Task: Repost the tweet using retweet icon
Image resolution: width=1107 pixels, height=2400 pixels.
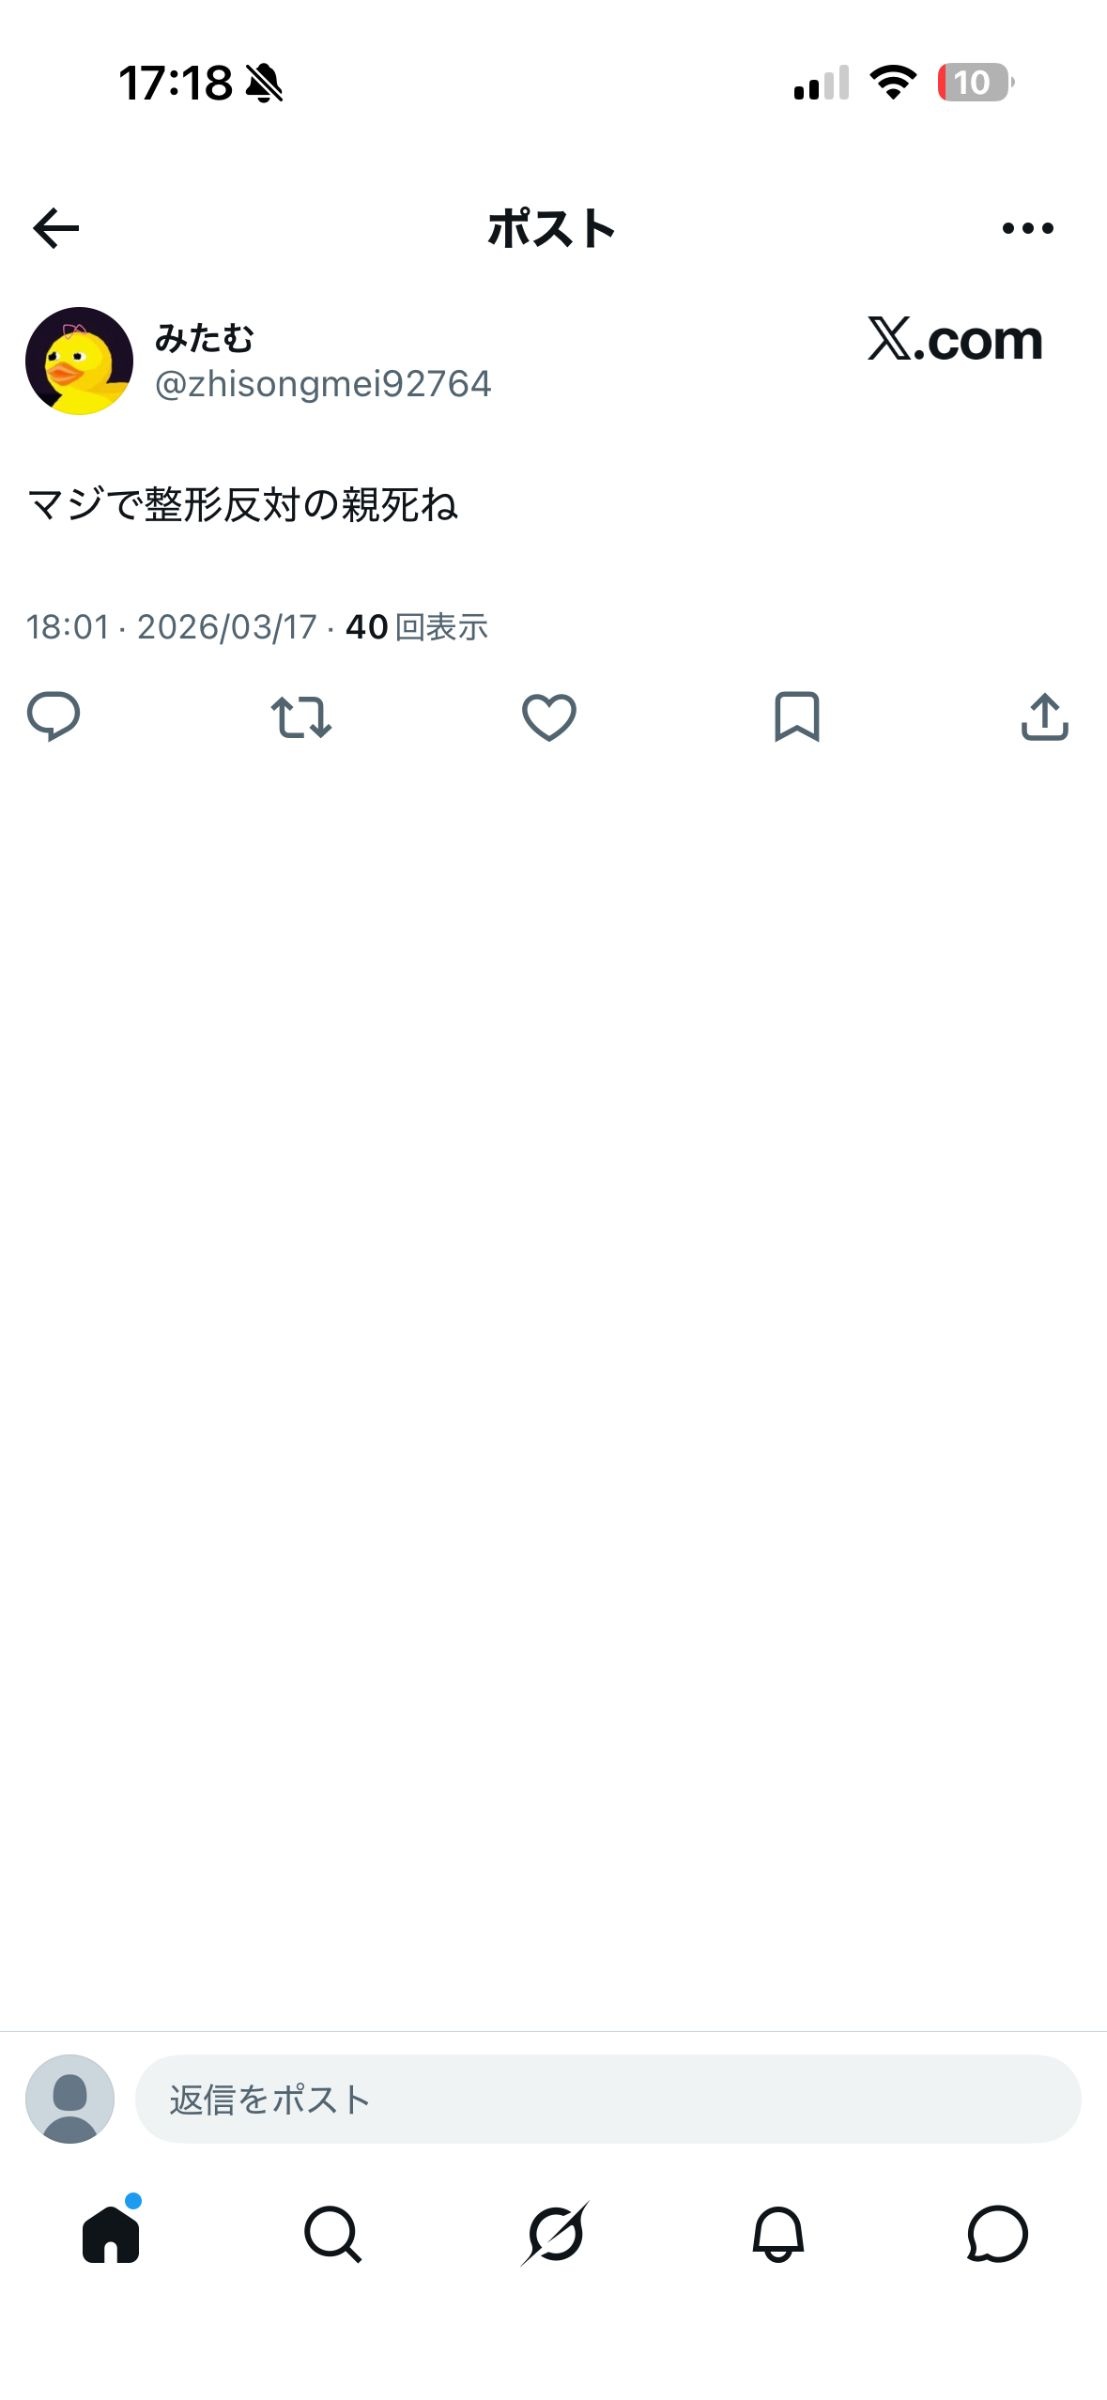Action: pos(300,716)
